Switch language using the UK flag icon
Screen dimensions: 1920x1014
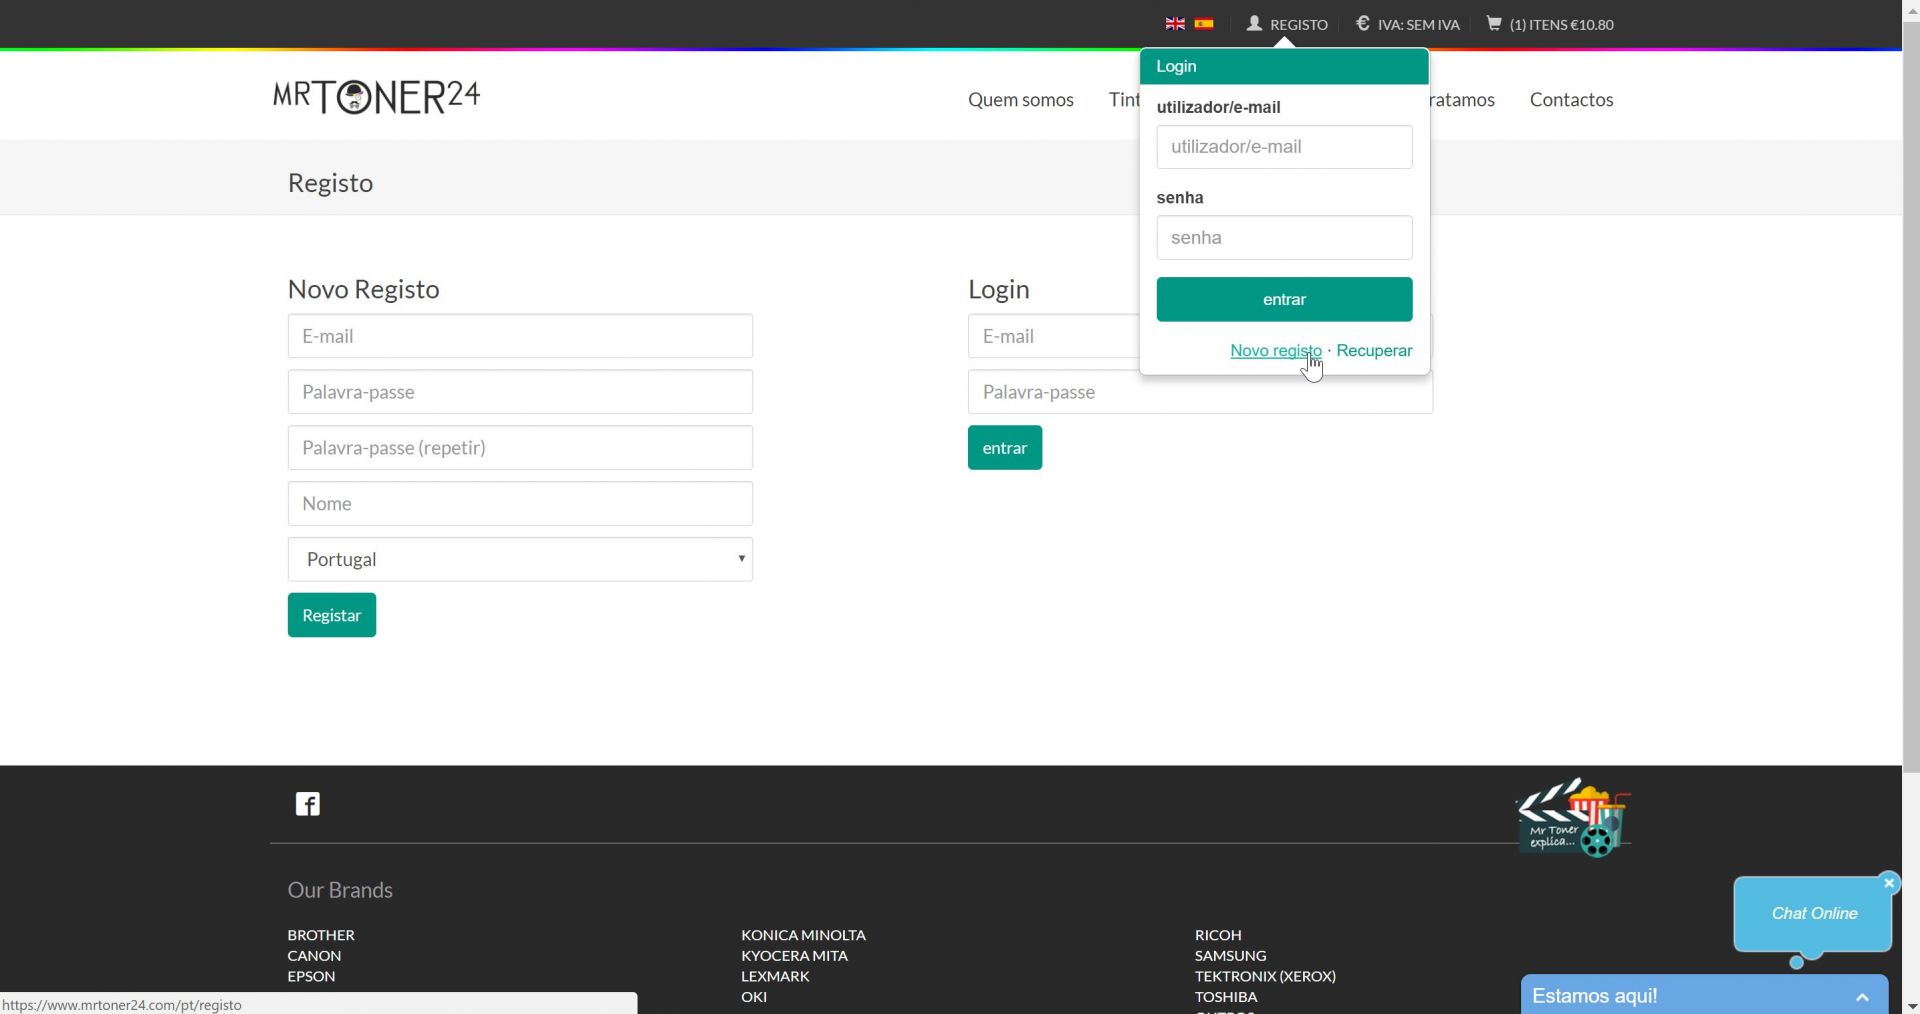coord(1175,24)
